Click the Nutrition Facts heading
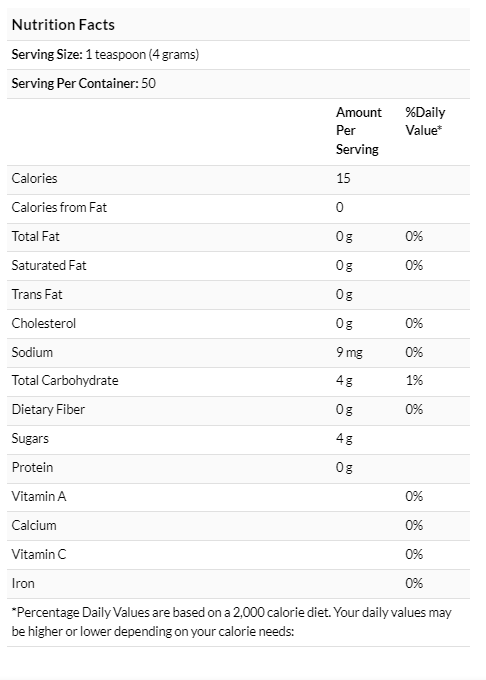Viewport: 486px width, 680px height. 63,25
